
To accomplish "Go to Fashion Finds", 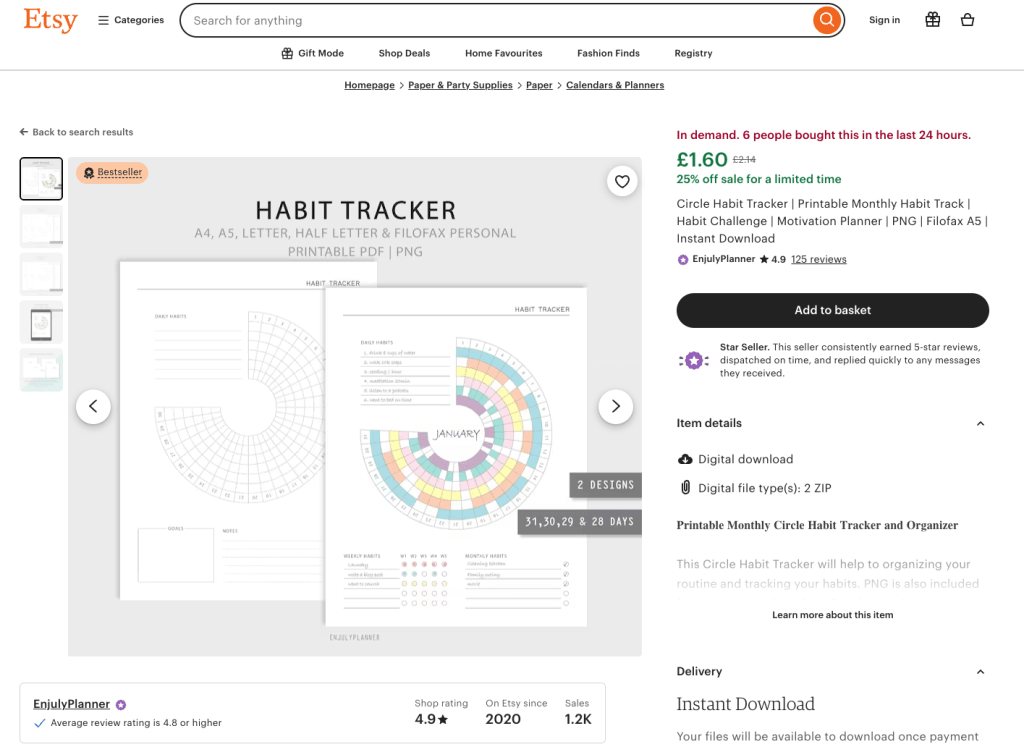I will coord(608,53).
